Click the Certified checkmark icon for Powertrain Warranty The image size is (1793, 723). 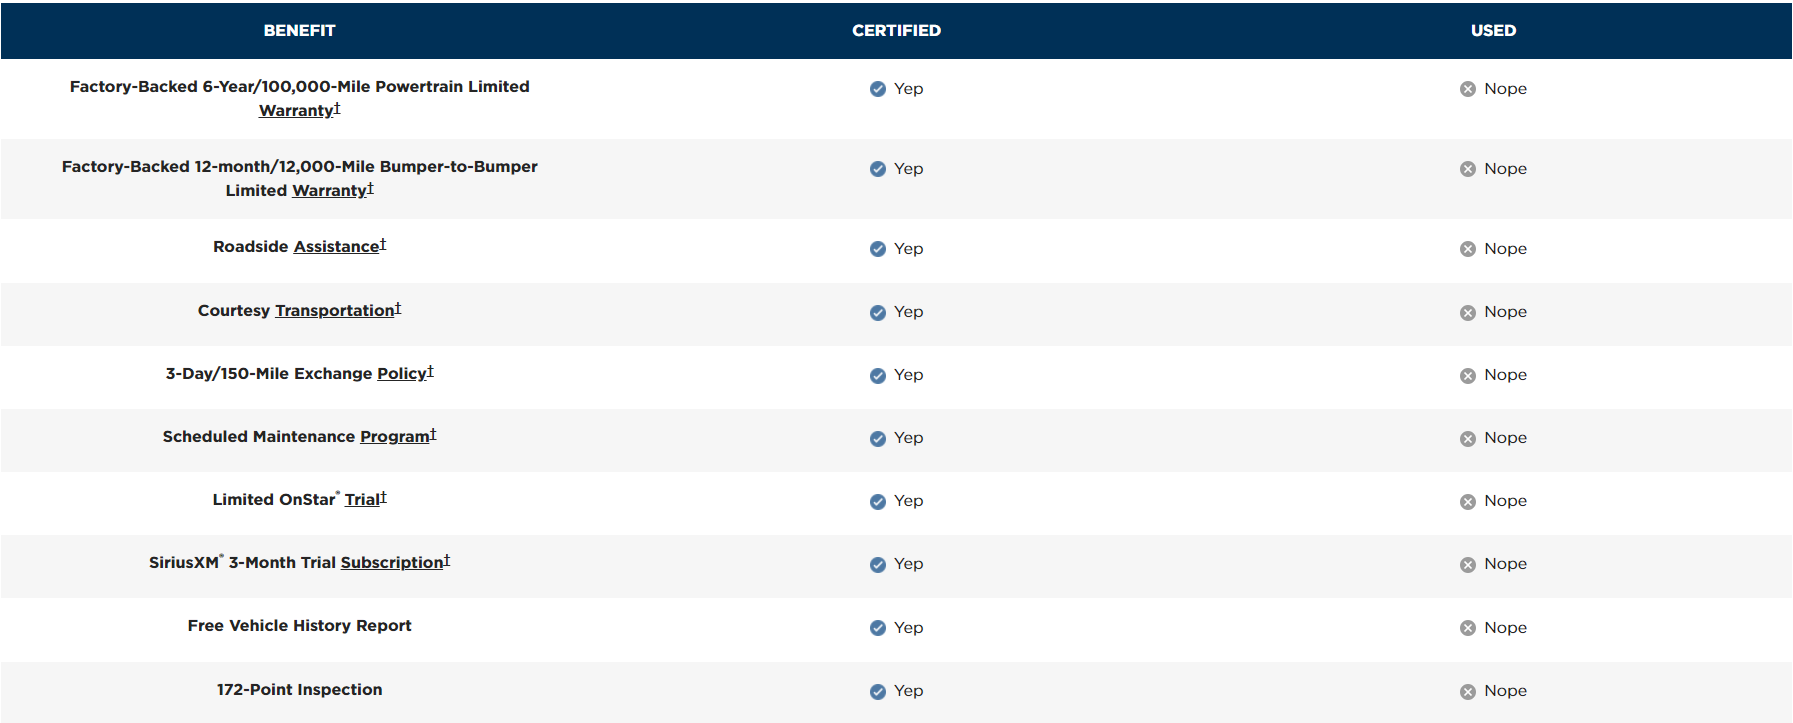[878, 89]
